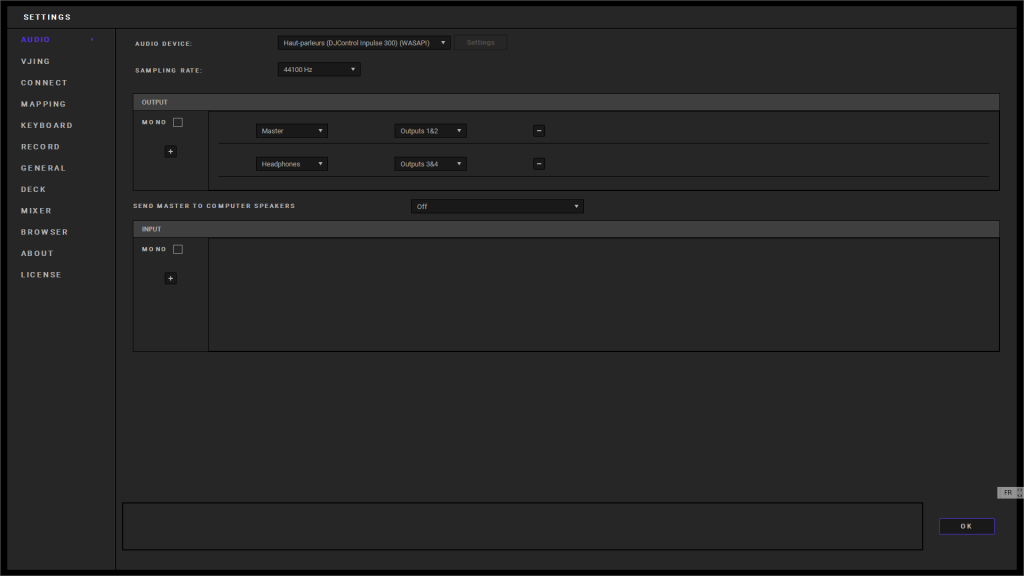The width and height of the screenshot is (1024, 576).
Task: Open the Audio Device dropdown
Action: pyautogui.click(x=364, y=43)
